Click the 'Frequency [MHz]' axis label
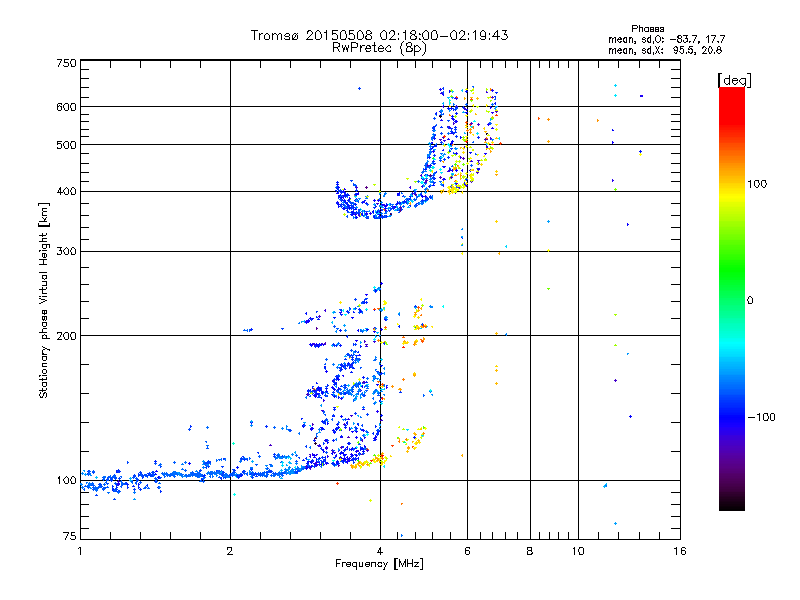The width and height of the screenshot is (800, 600). (x=379, y=564)
